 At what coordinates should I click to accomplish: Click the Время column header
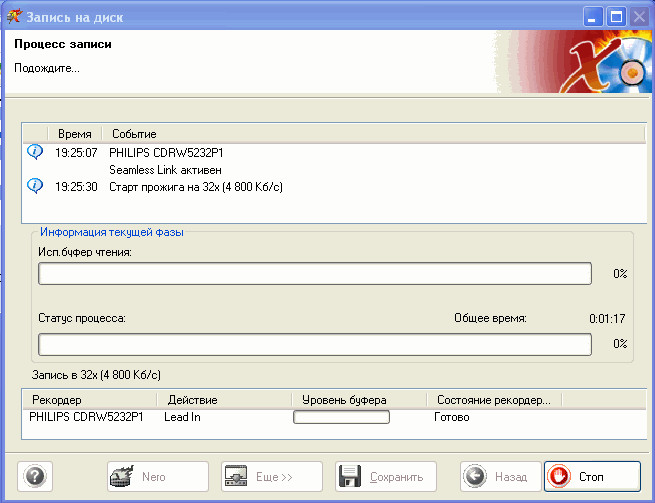pos(75,134)
